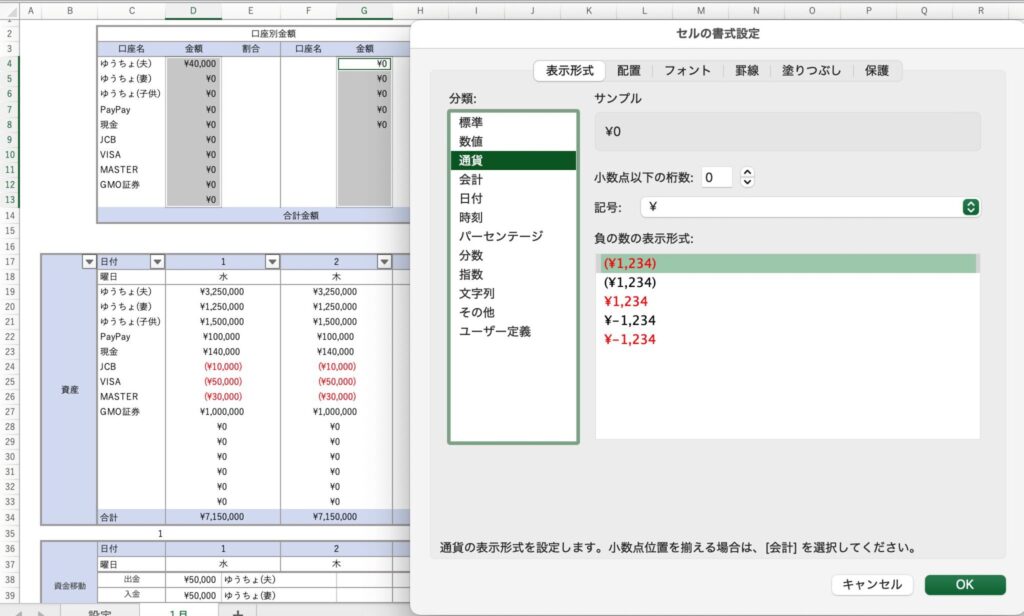Select the 塗りつぶし tab
The width and height of the screenshot is (1024, 616).
811,71
